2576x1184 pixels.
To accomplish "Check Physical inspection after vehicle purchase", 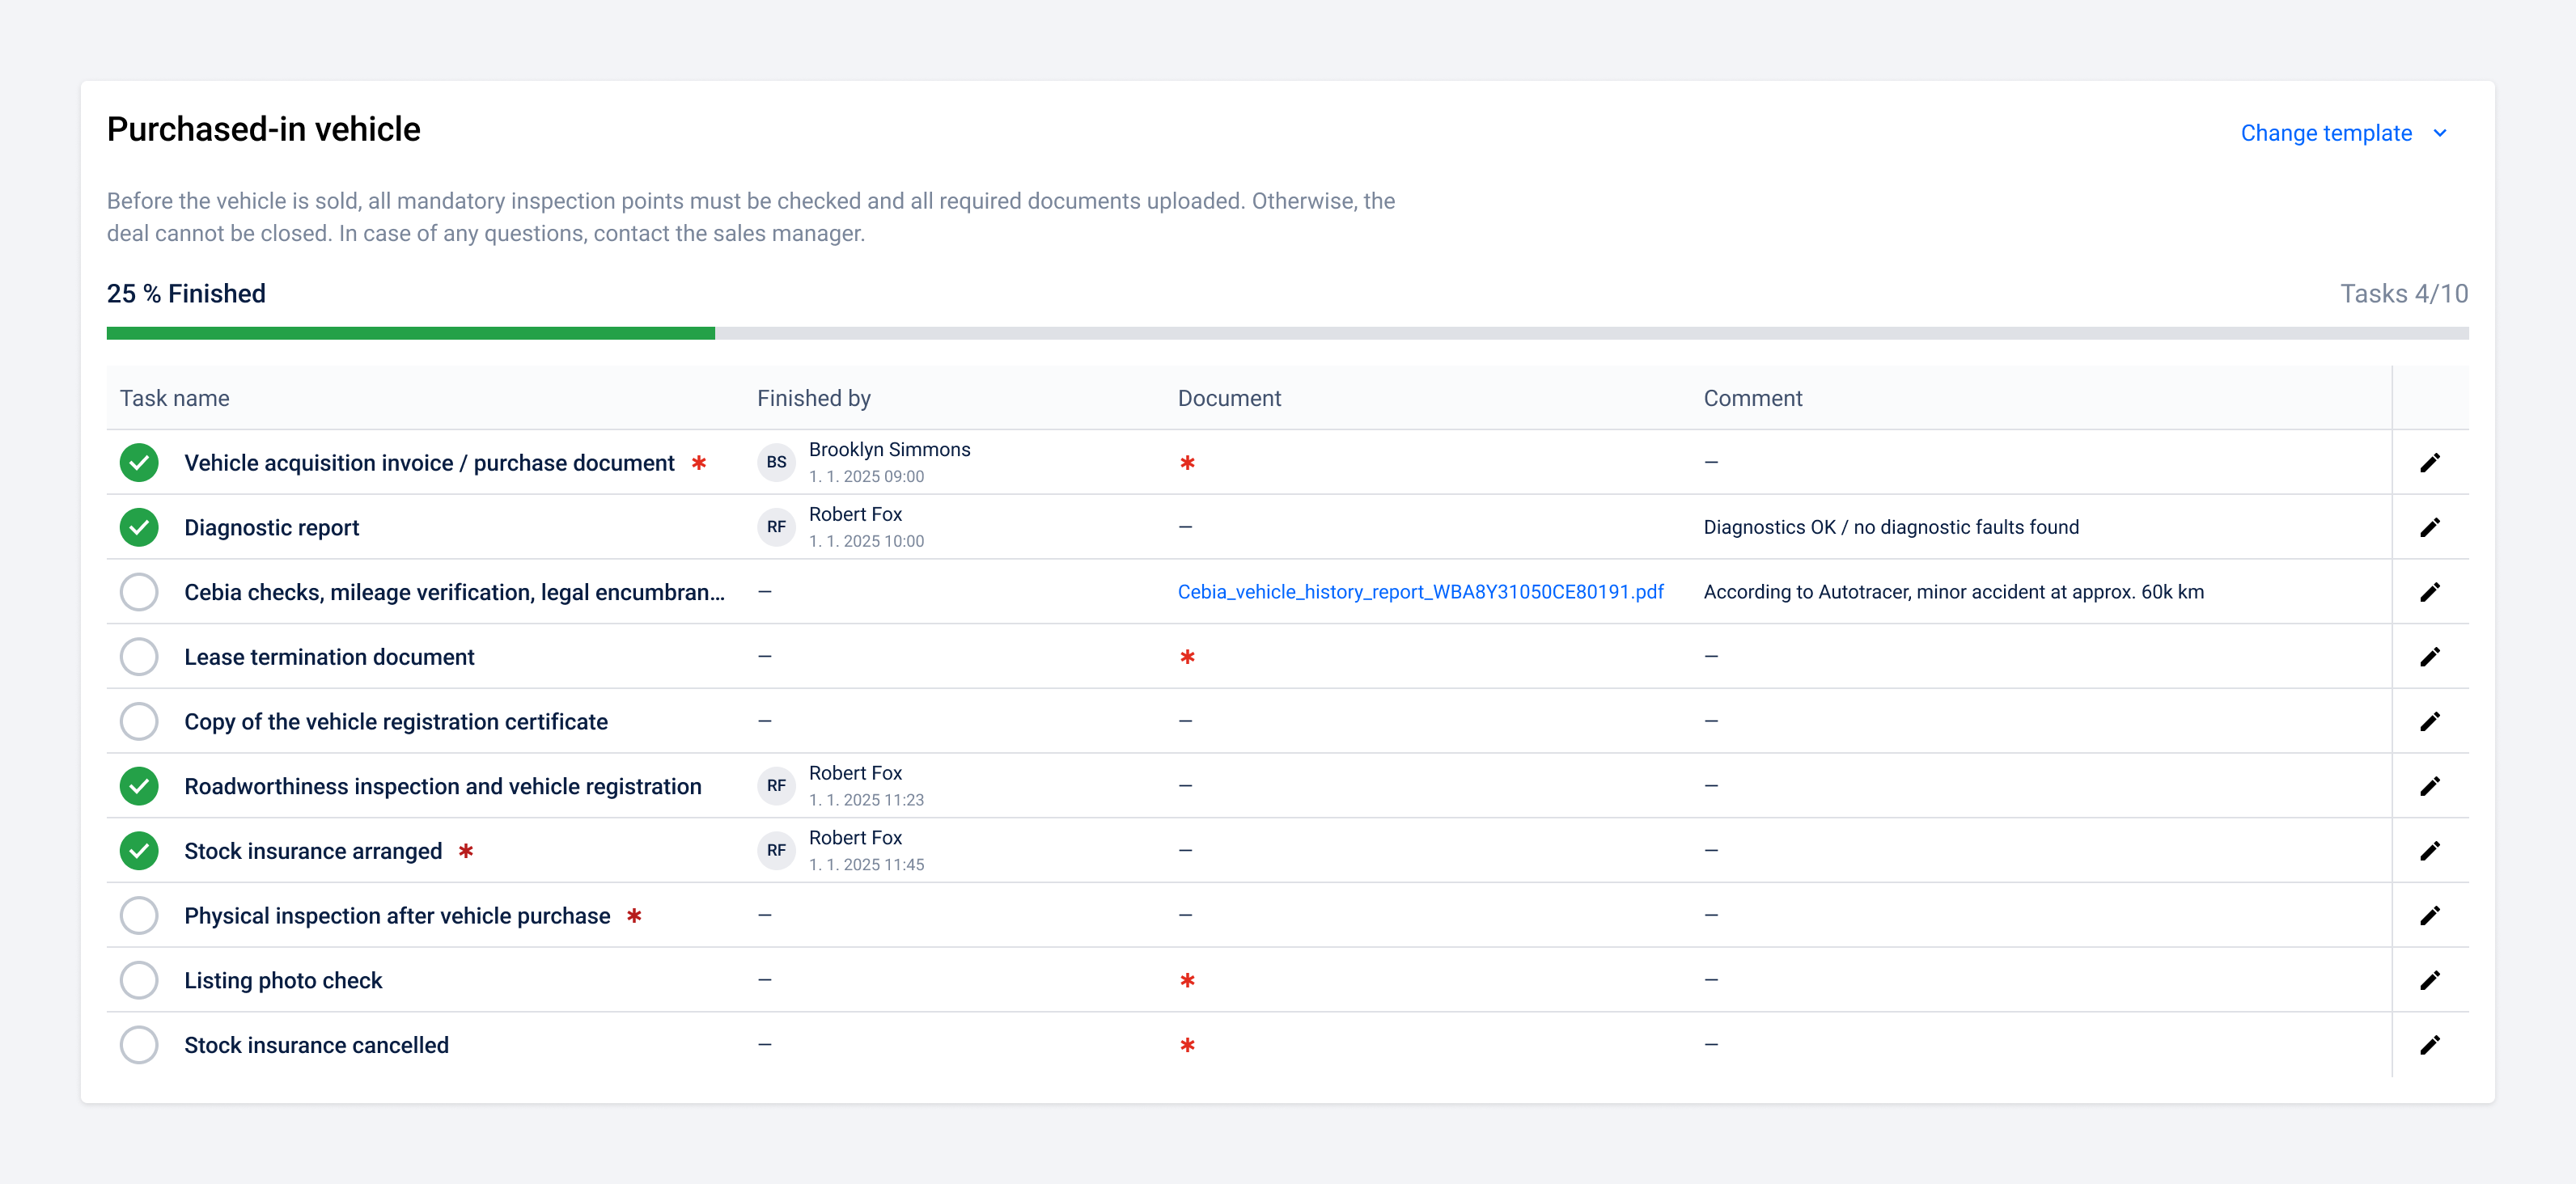I will coord(139,915).
